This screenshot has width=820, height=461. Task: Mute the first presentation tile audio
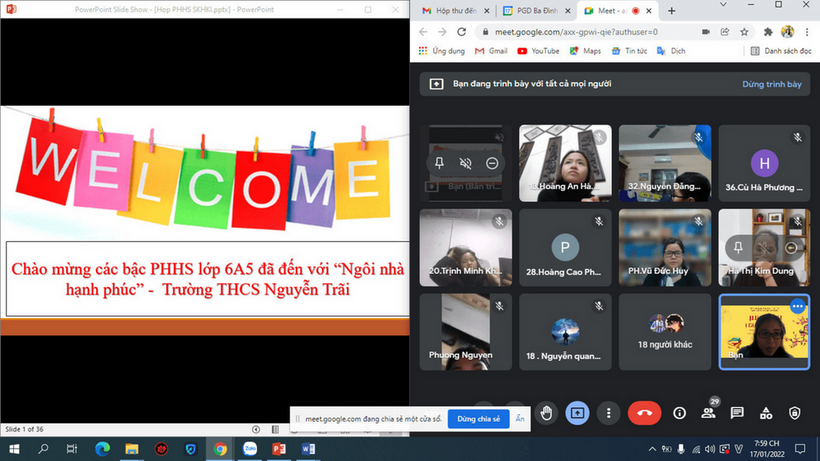coord(465,163)
